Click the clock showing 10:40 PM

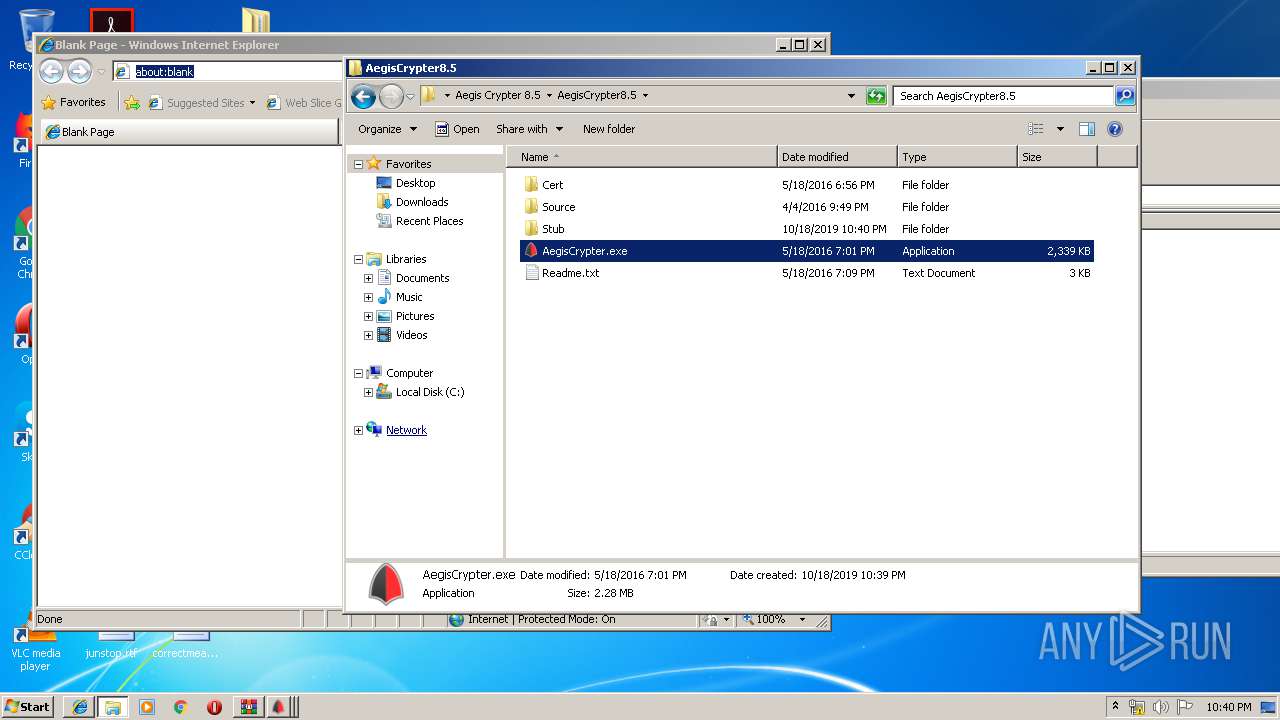pyautogui.click(x=1228, y=707)
